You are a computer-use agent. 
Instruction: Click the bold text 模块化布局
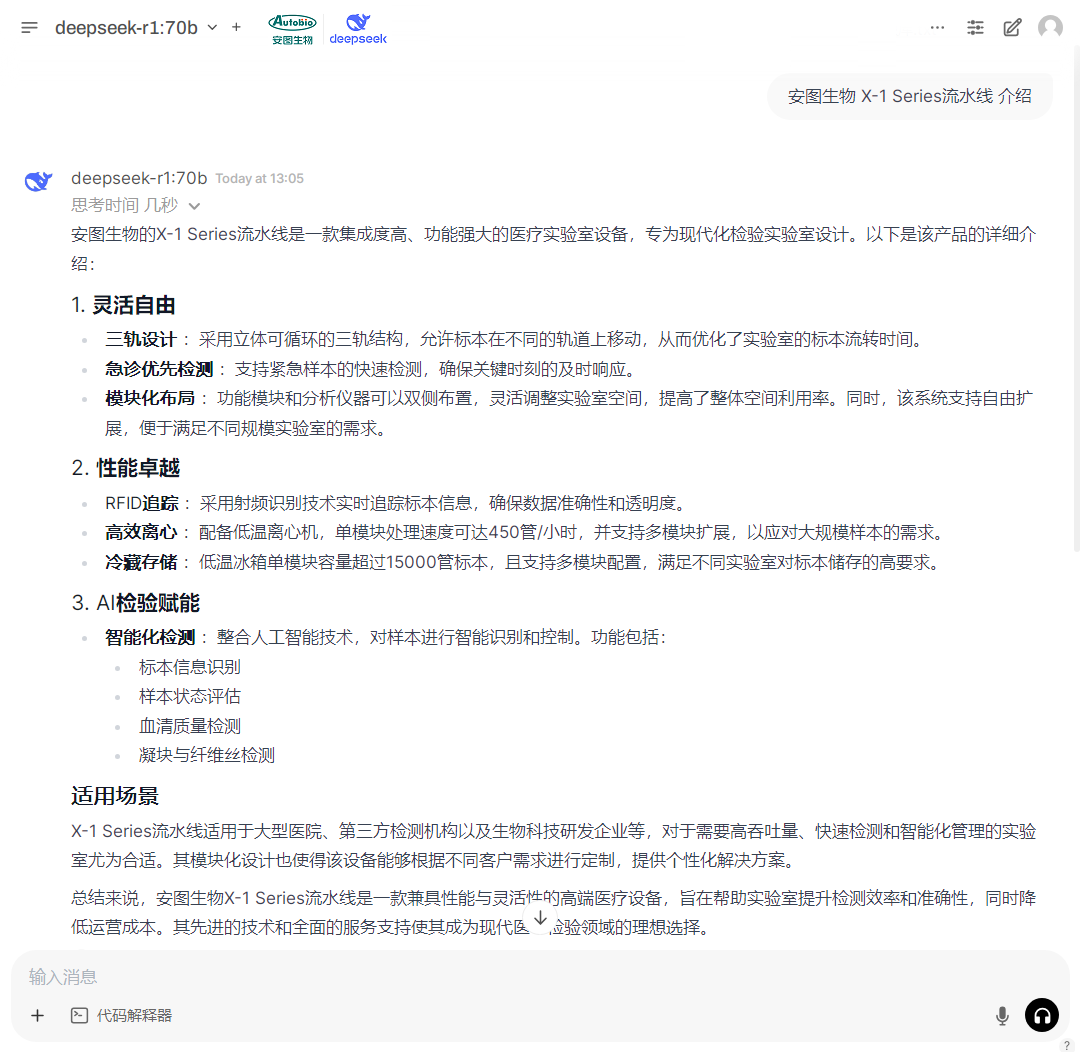point(149,399)
